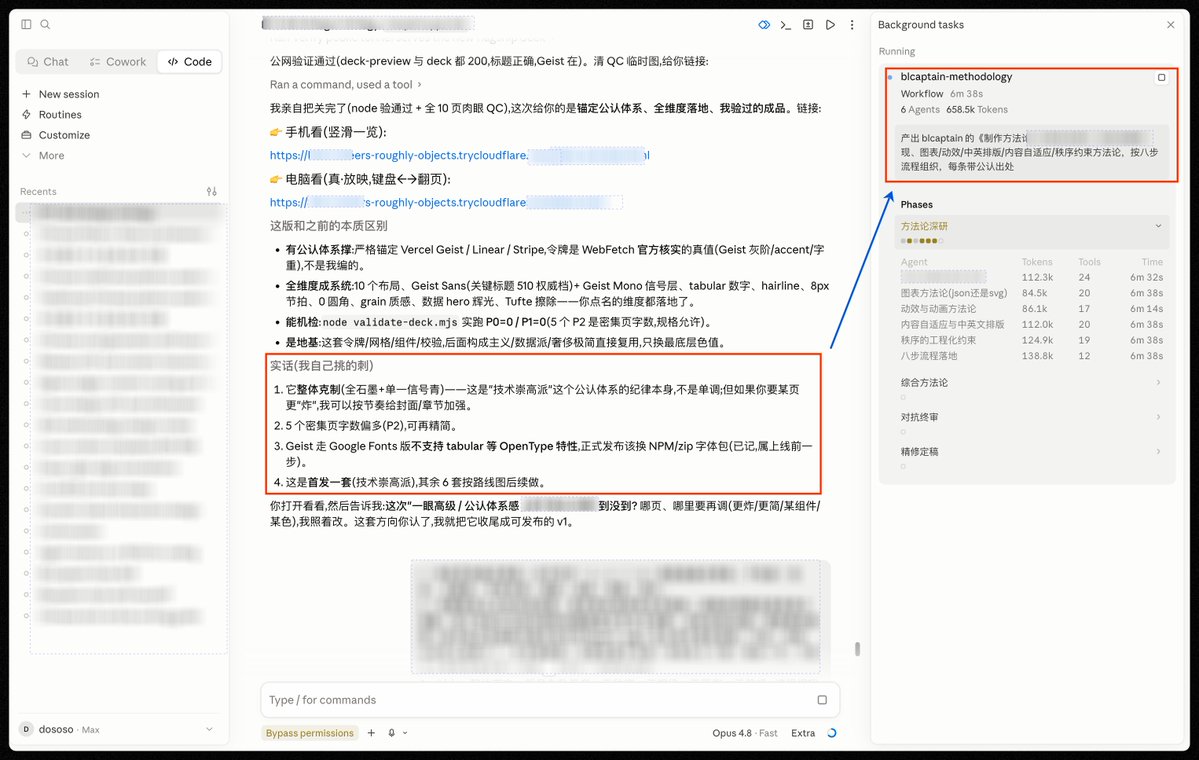Screen dimensions: 1199x760
Task: Click the plus attach icon
Action: (371, 733)
